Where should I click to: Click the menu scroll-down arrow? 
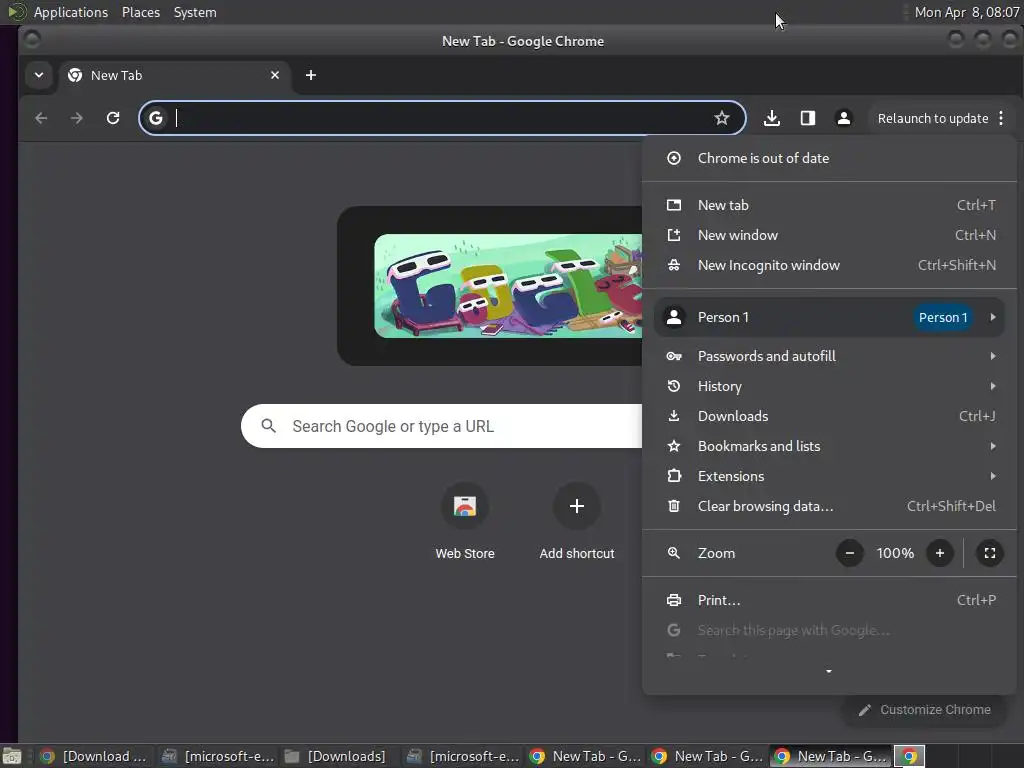[829, 671]
